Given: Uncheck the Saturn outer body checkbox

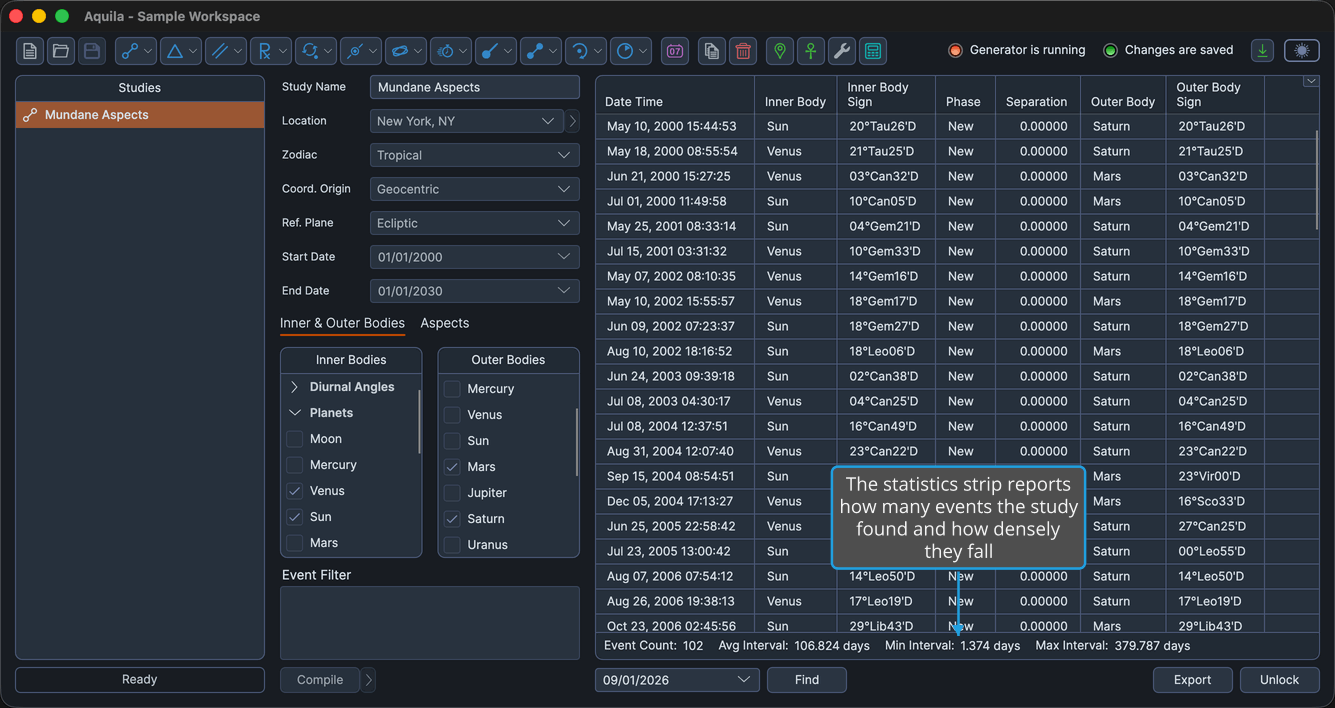Looking at the screenshot, I should (452, 519).
